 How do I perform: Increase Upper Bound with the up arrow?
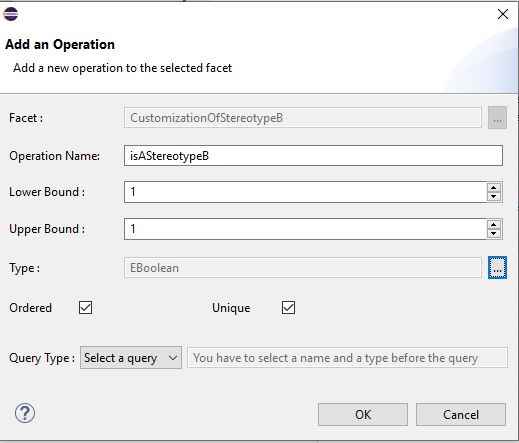point(494,225)
